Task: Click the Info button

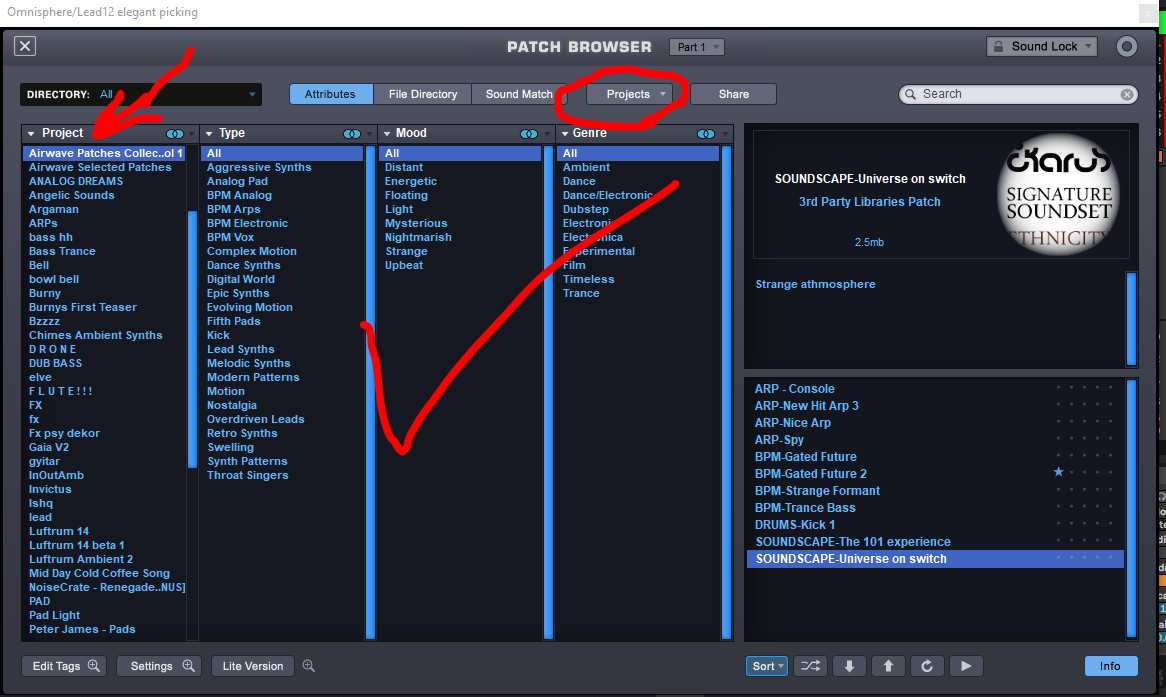Action: [1110, 666]
